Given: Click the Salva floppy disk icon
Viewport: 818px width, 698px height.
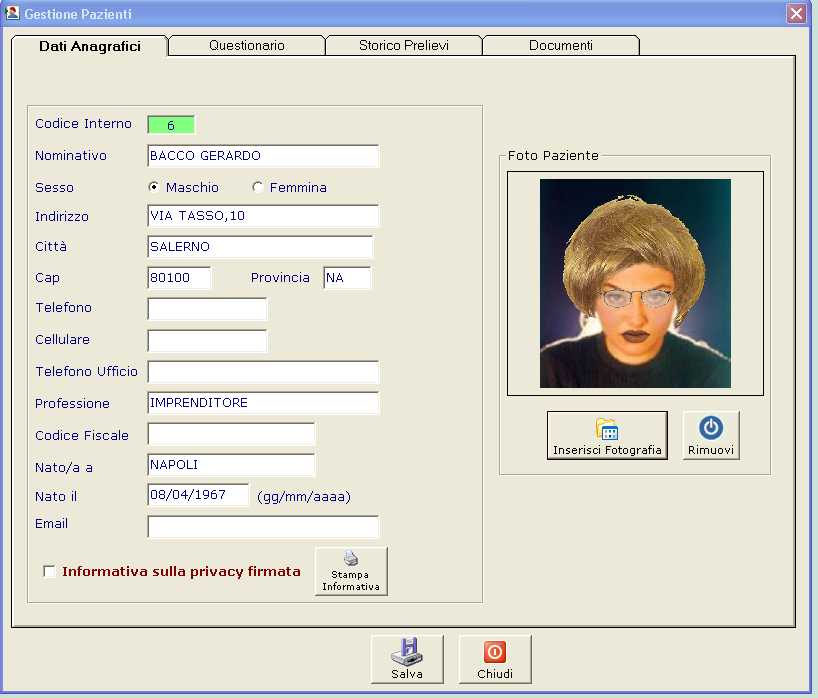Looking at the screenshot, I should coord(407,652).
